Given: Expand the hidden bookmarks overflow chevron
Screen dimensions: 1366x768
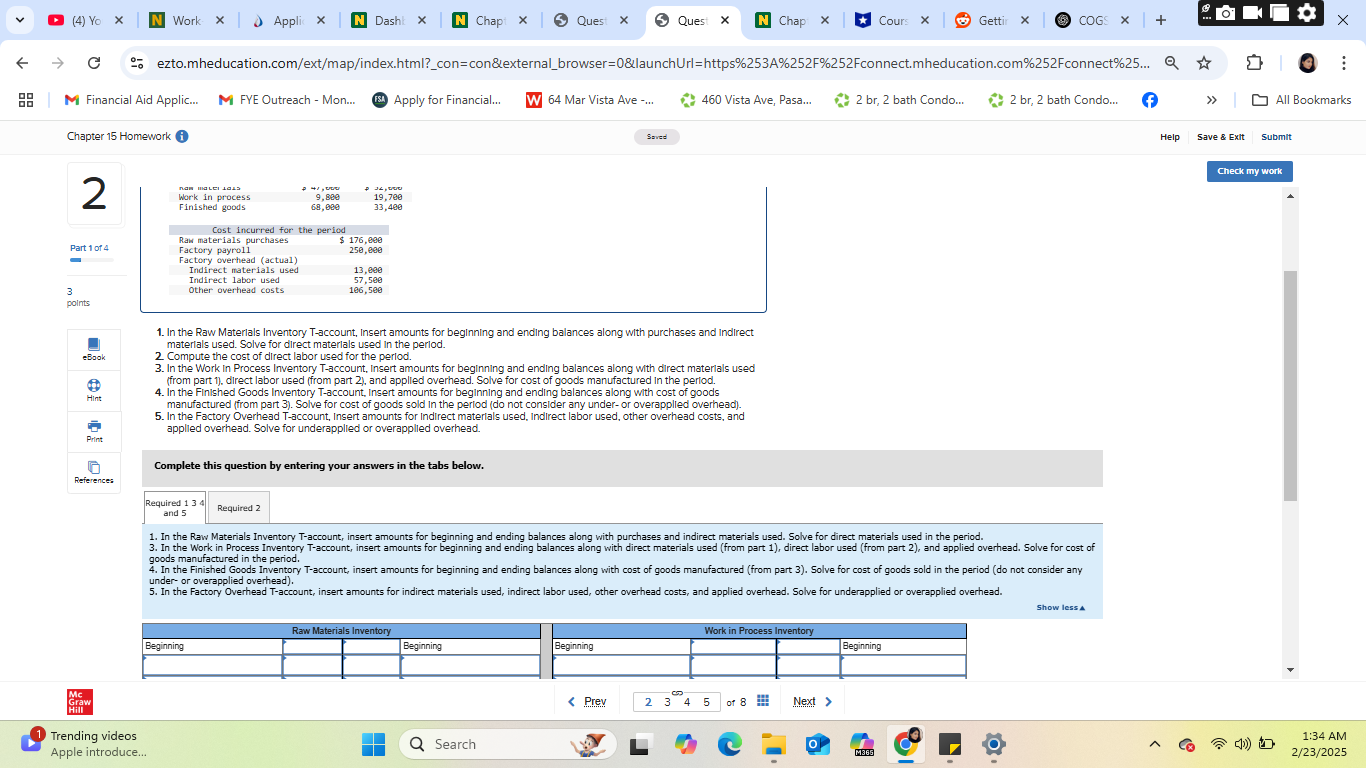Looking at the screenshot, I should click(1212, 100).
